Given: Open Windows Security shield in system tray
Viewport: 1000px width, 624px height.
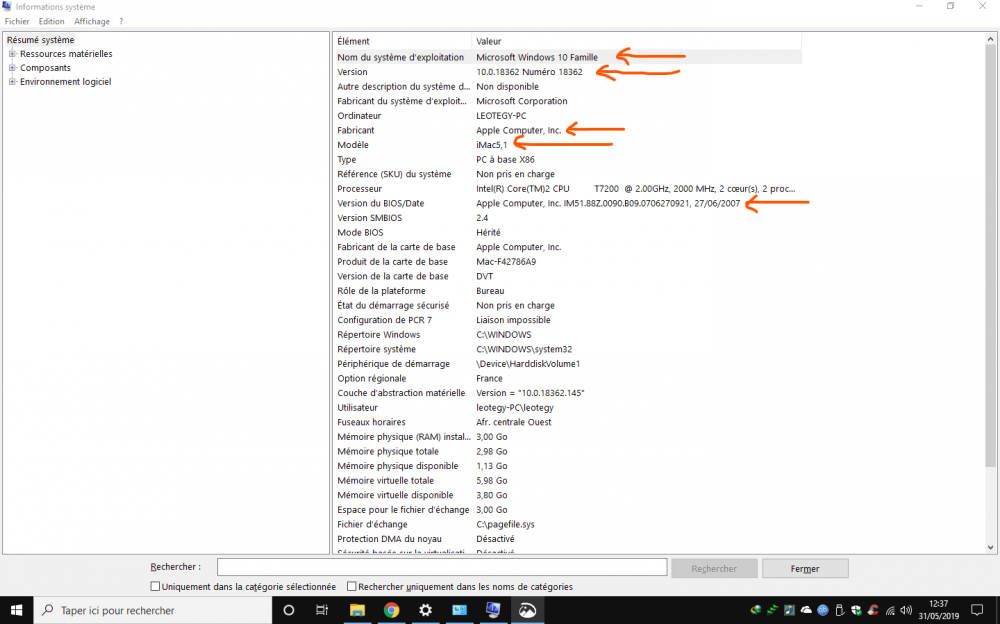Looking at the screenshot, I should [x=856, y=610].
